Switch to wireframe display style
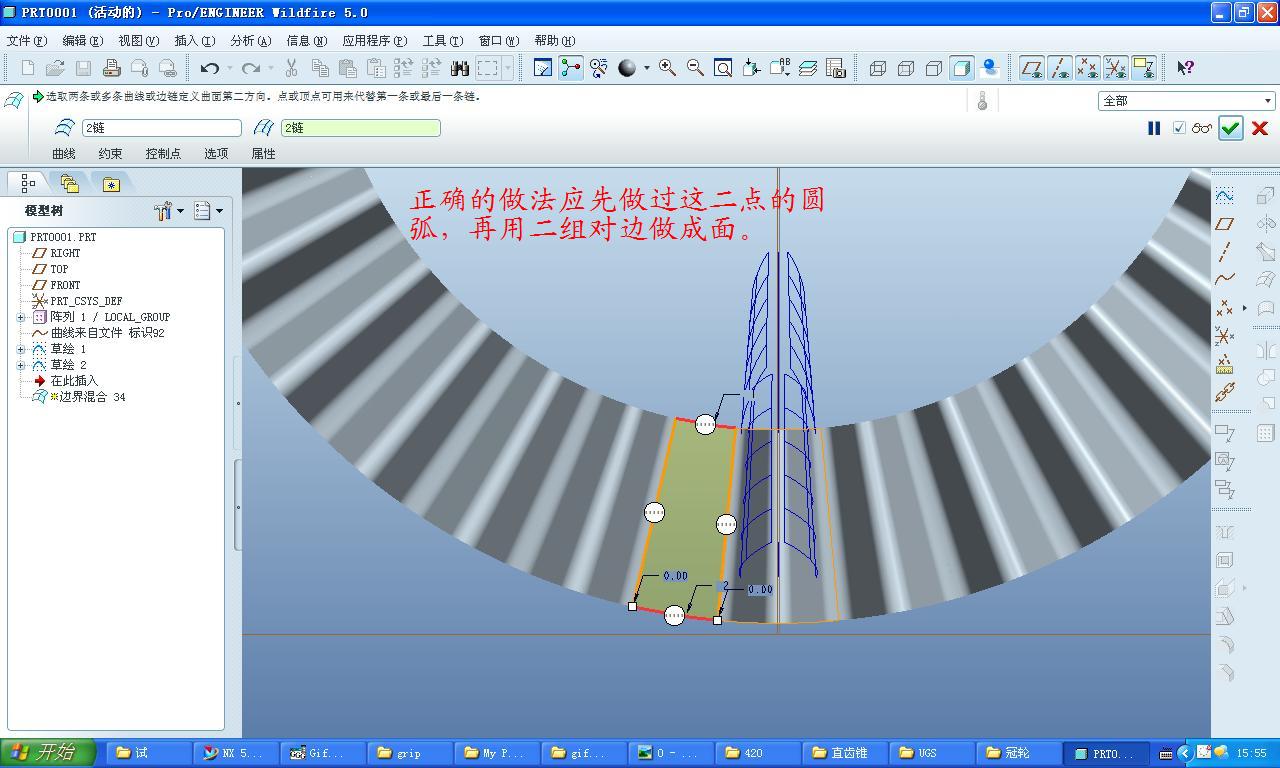The image size is (1280, 768). pos(878,68)
